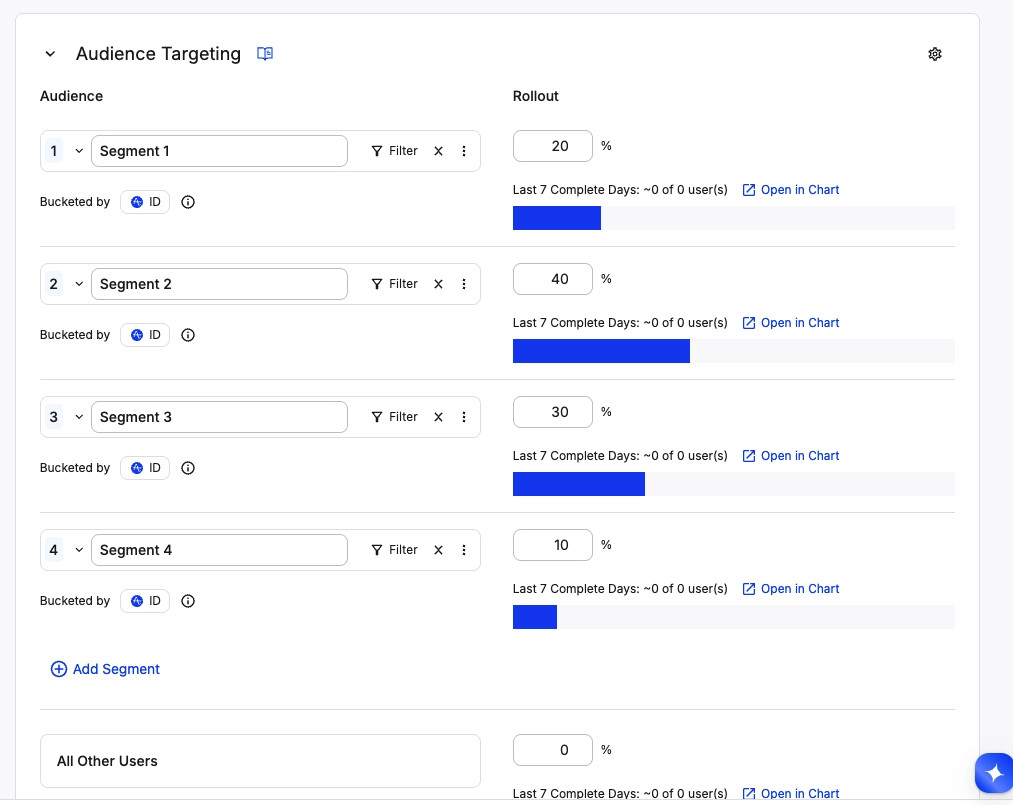Screen dimensions: 1013x805
Task: Open All Other Users in chart
Action: pyautogui.click(x=791, y=793)
